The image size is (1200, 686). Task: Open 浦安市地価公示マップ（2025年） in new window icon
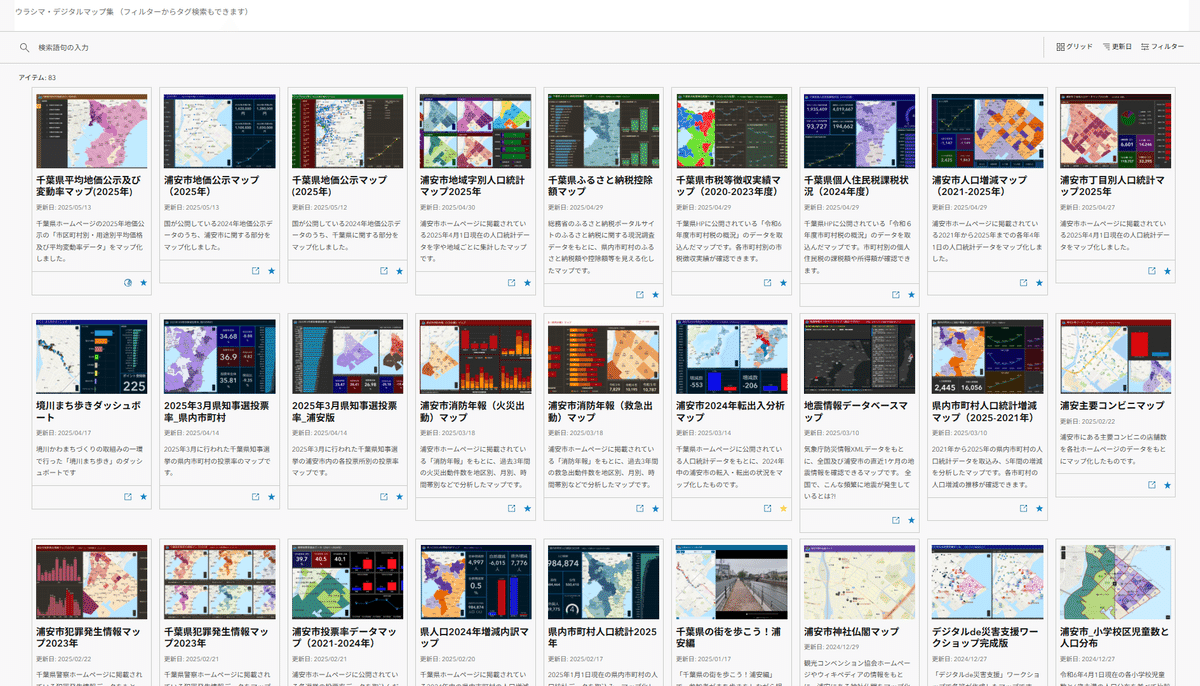coord(255,271)
